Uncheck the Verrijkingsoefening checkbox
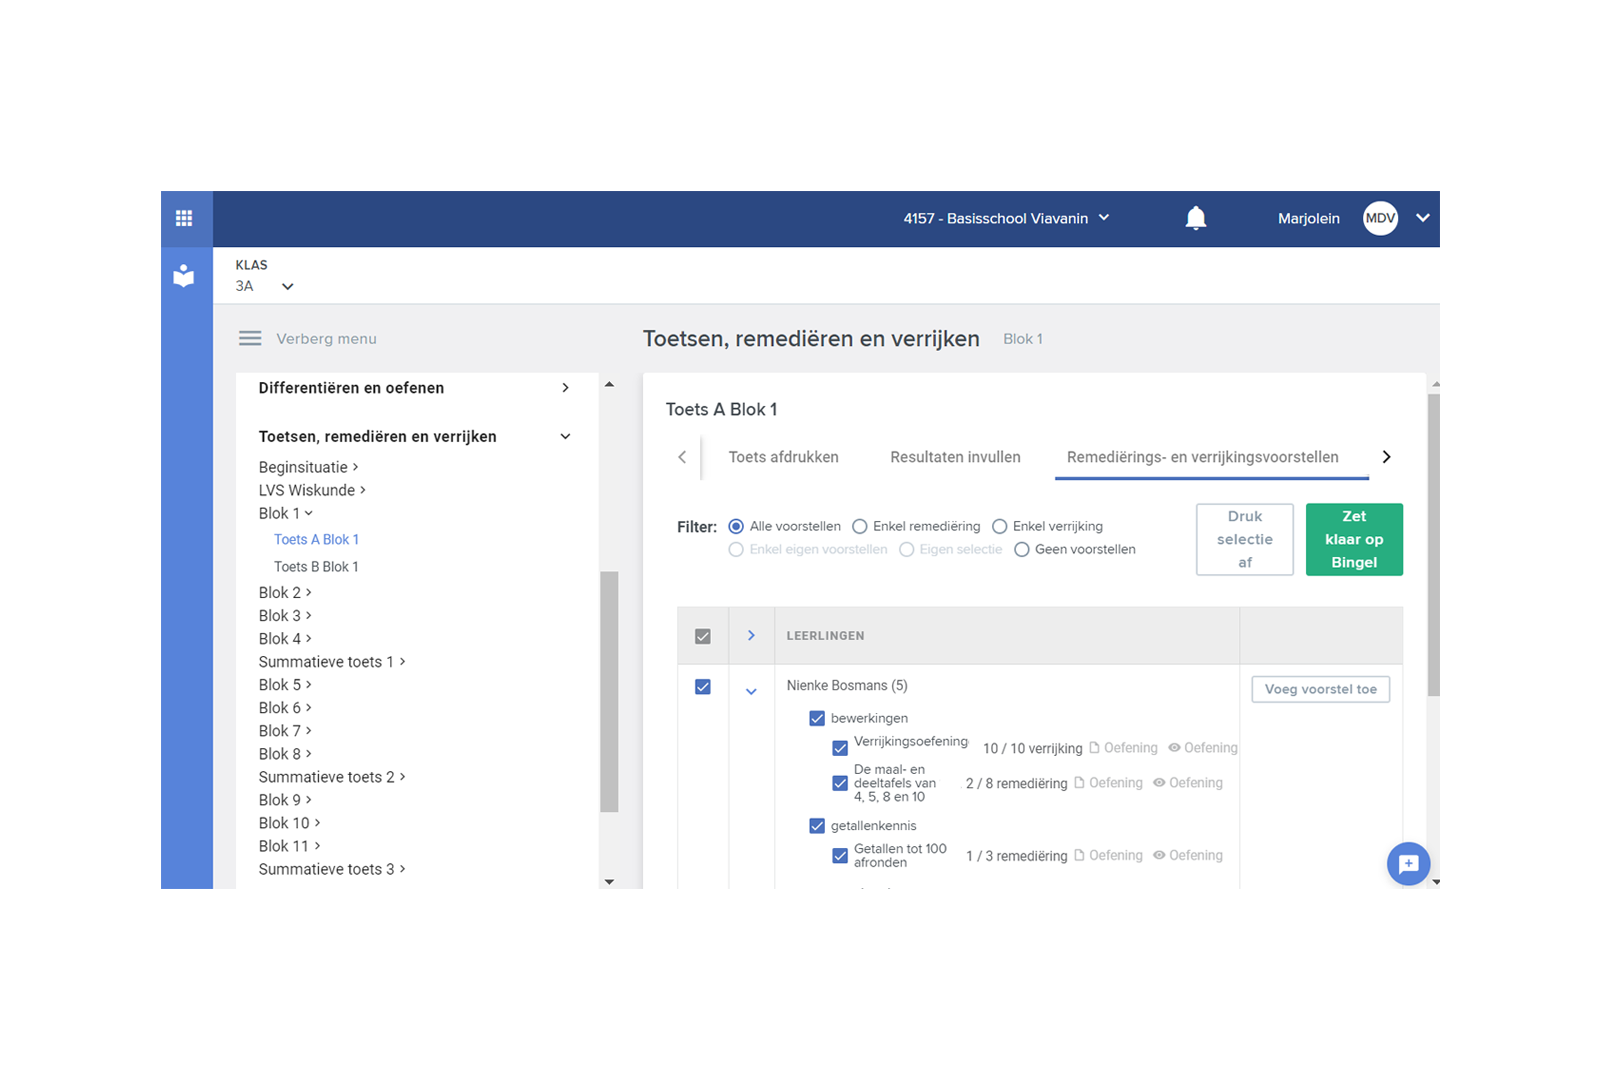This screenshot has width=1600, height=1080. click(840, 748)
